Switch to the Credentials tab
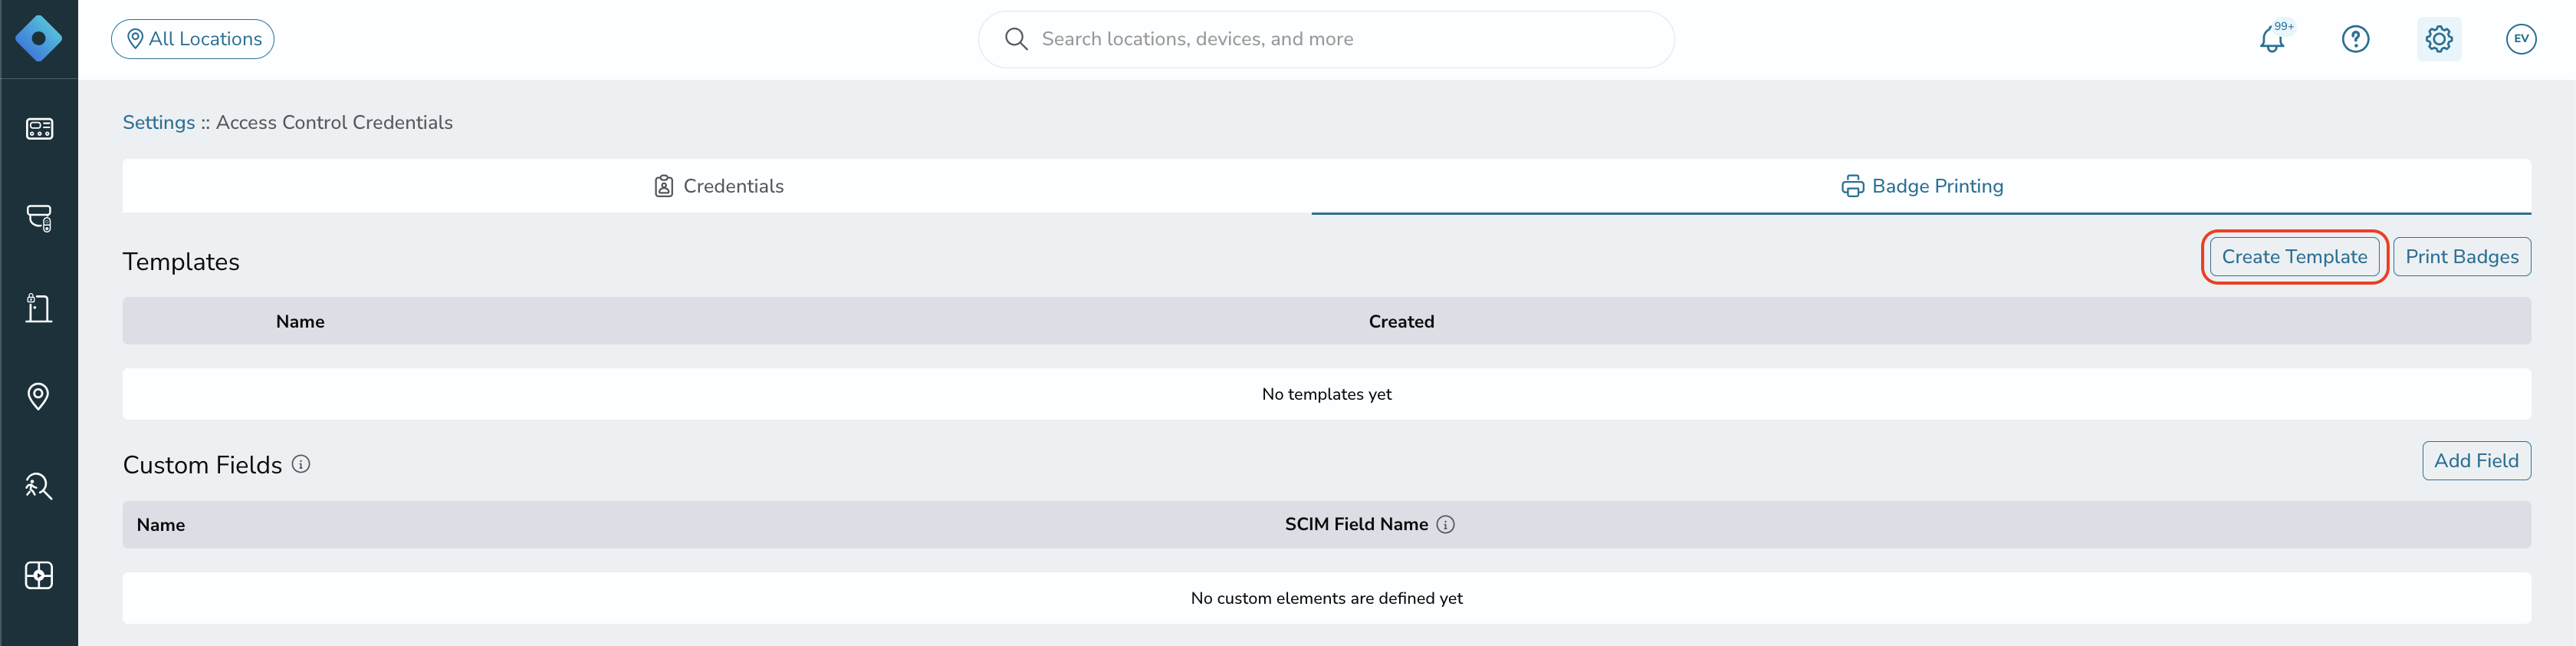Viewport: 2576px width, 646px height. click(717, 186)
